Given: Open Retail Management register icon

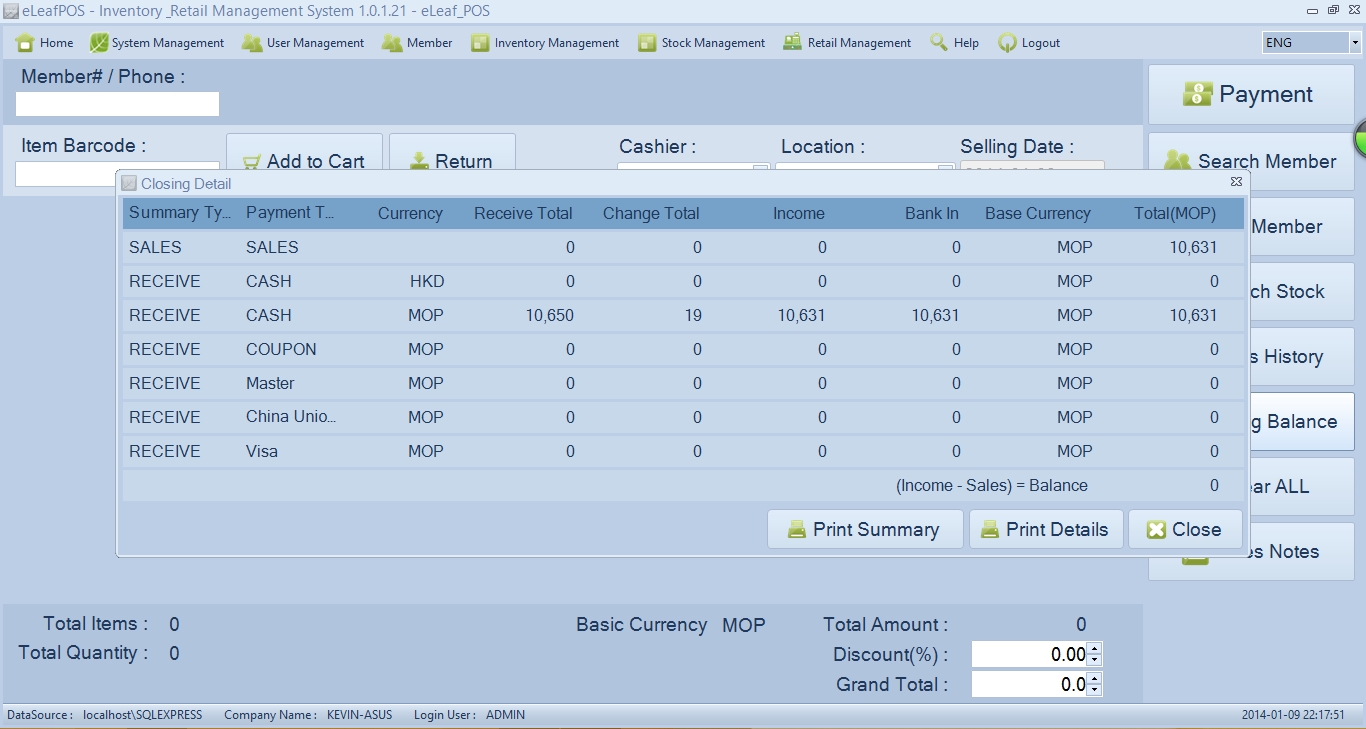Looking at the screenshot, I should pos(792,43).
